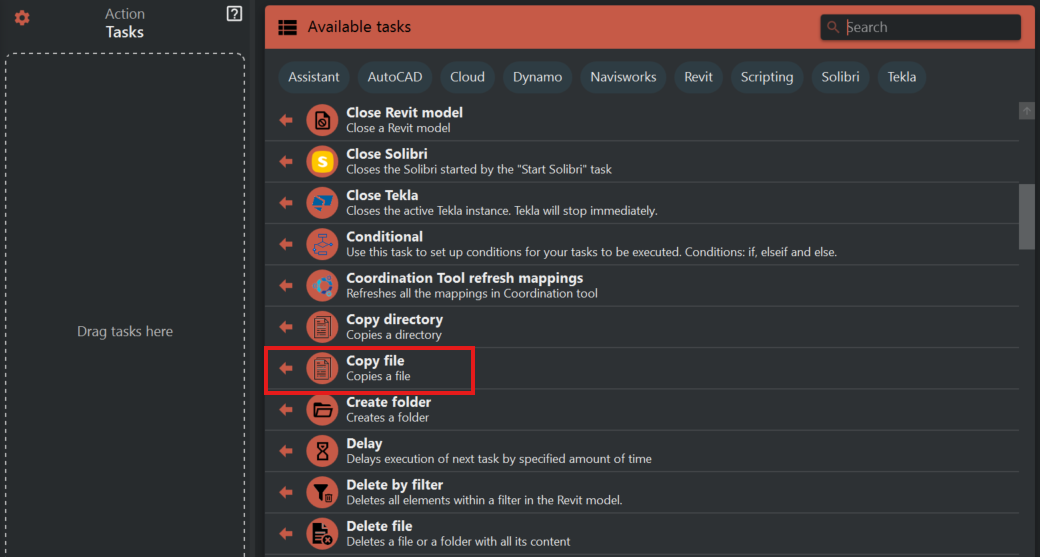Select the Navisworks filter chip
Screen dimensions: 1040x557
(623, 77)
